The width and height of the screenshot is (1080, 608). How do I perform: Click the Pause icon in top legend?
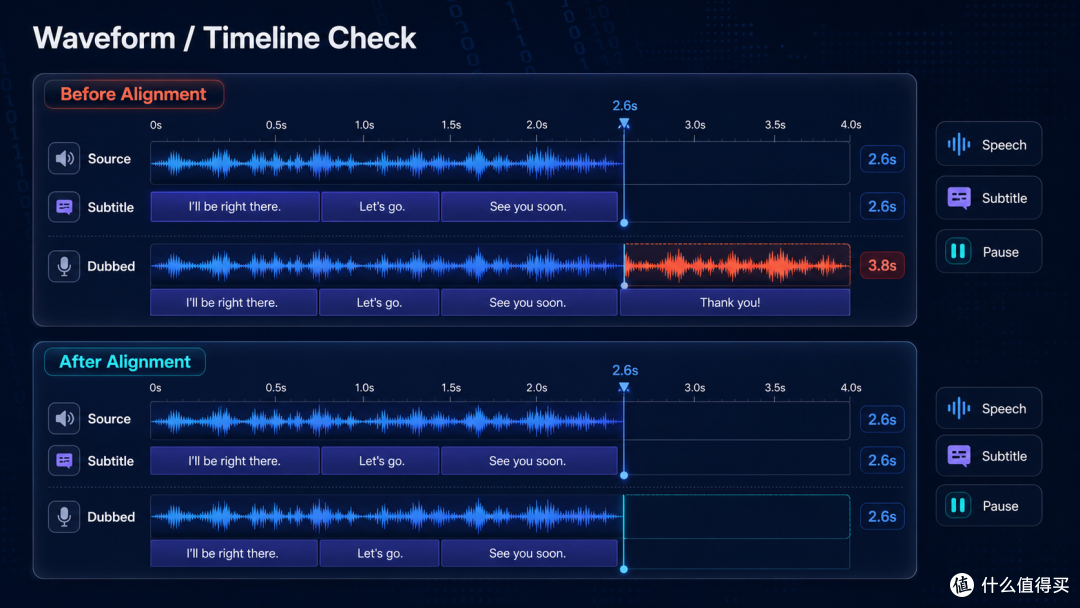pyautogui.click(x=958, y=251)
